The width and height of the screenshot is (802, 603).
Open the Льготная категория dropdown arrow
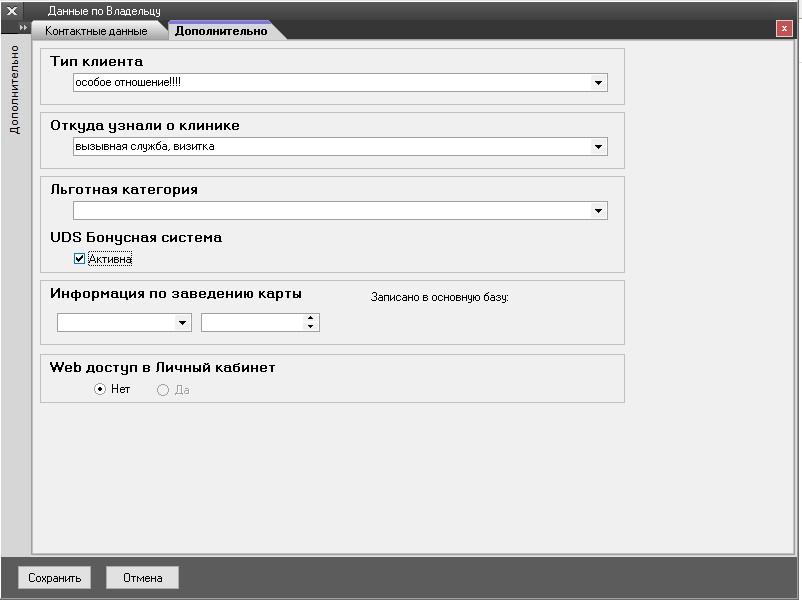click(598, 211)
